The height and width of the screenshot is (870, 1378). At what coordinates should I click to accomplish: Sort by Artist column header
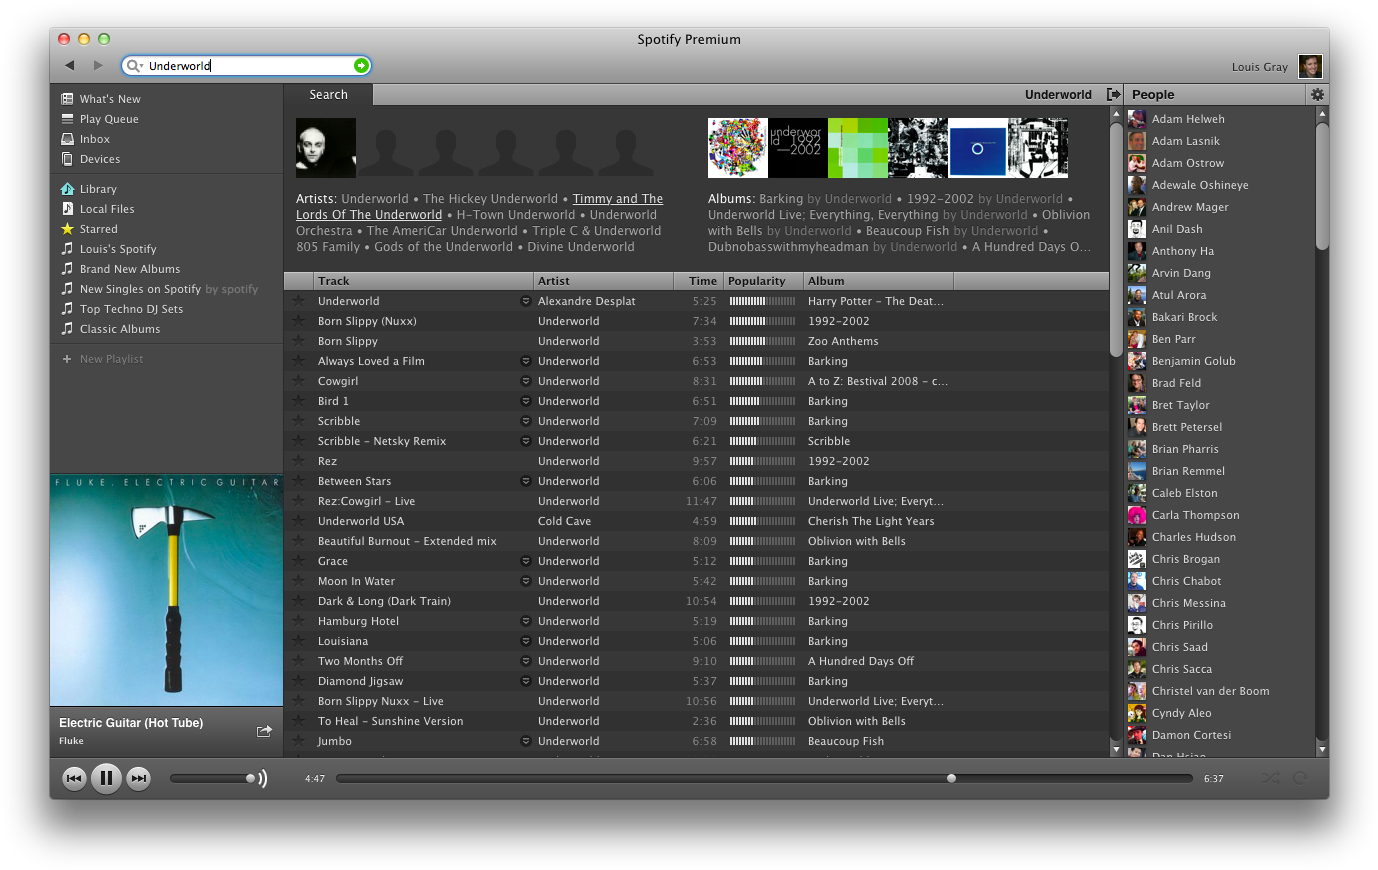click(602, 281)
